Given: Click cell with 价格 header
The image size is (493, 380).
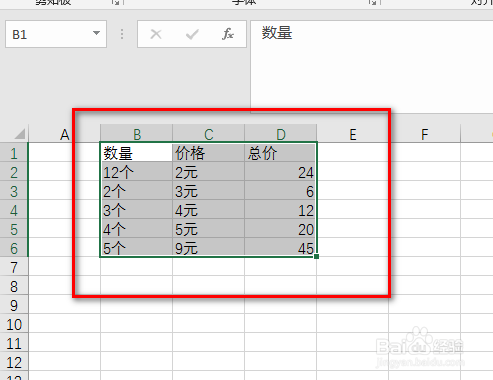Looking at the screenshot, I should (208, 153).
